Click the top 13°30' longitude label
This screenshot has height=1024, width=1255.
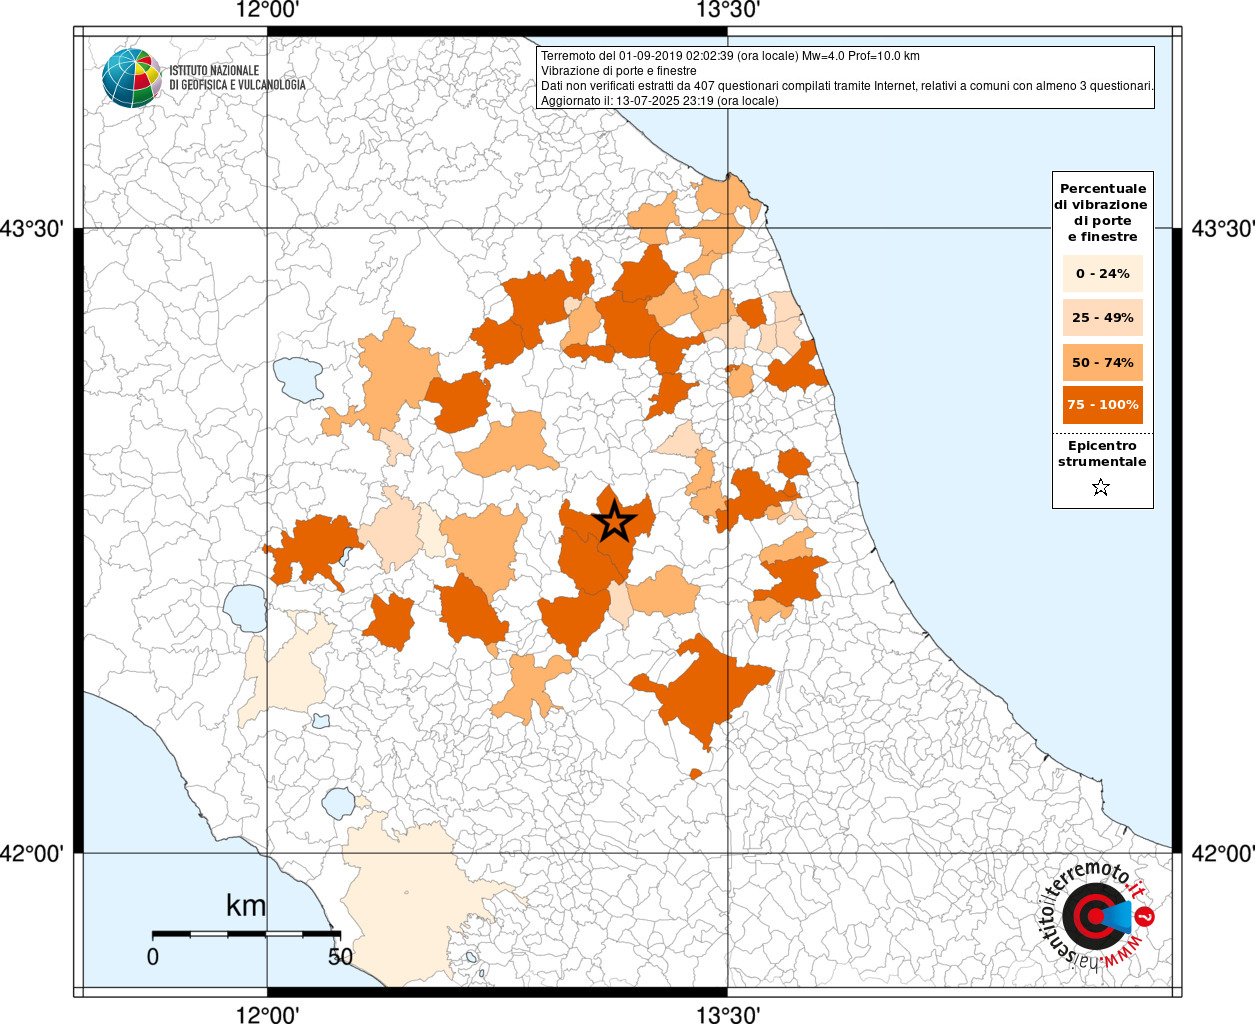(728, 11)
